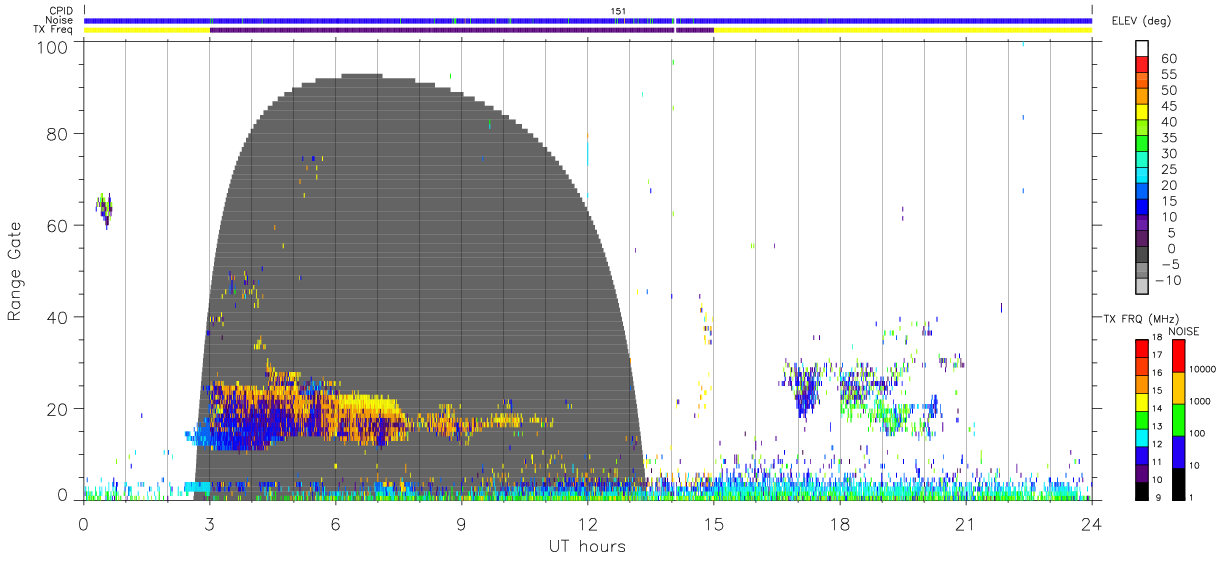Click the '151' CPID value at top
Screen dimensions: 1228x567
tap(619, 11)
